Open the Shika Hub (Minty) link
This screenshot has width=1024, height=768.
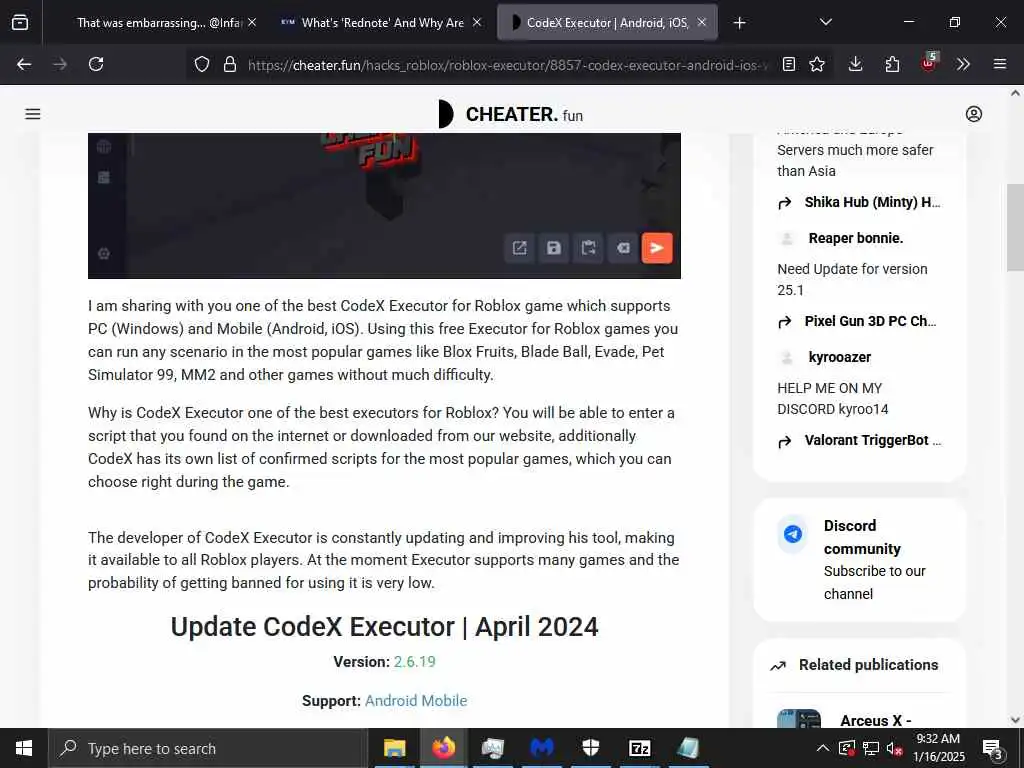pos(872,202)
